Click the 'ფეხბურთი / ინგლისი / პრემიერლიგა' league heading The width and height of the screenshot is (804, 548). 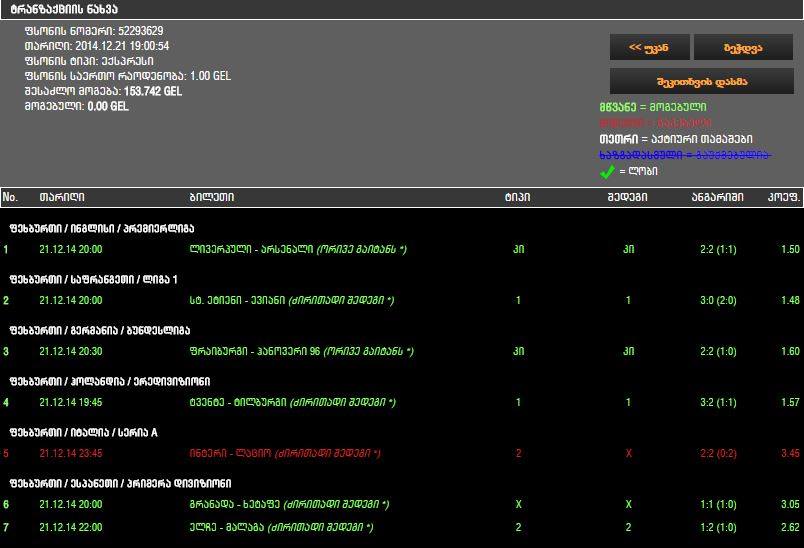(x=102, y=229)
